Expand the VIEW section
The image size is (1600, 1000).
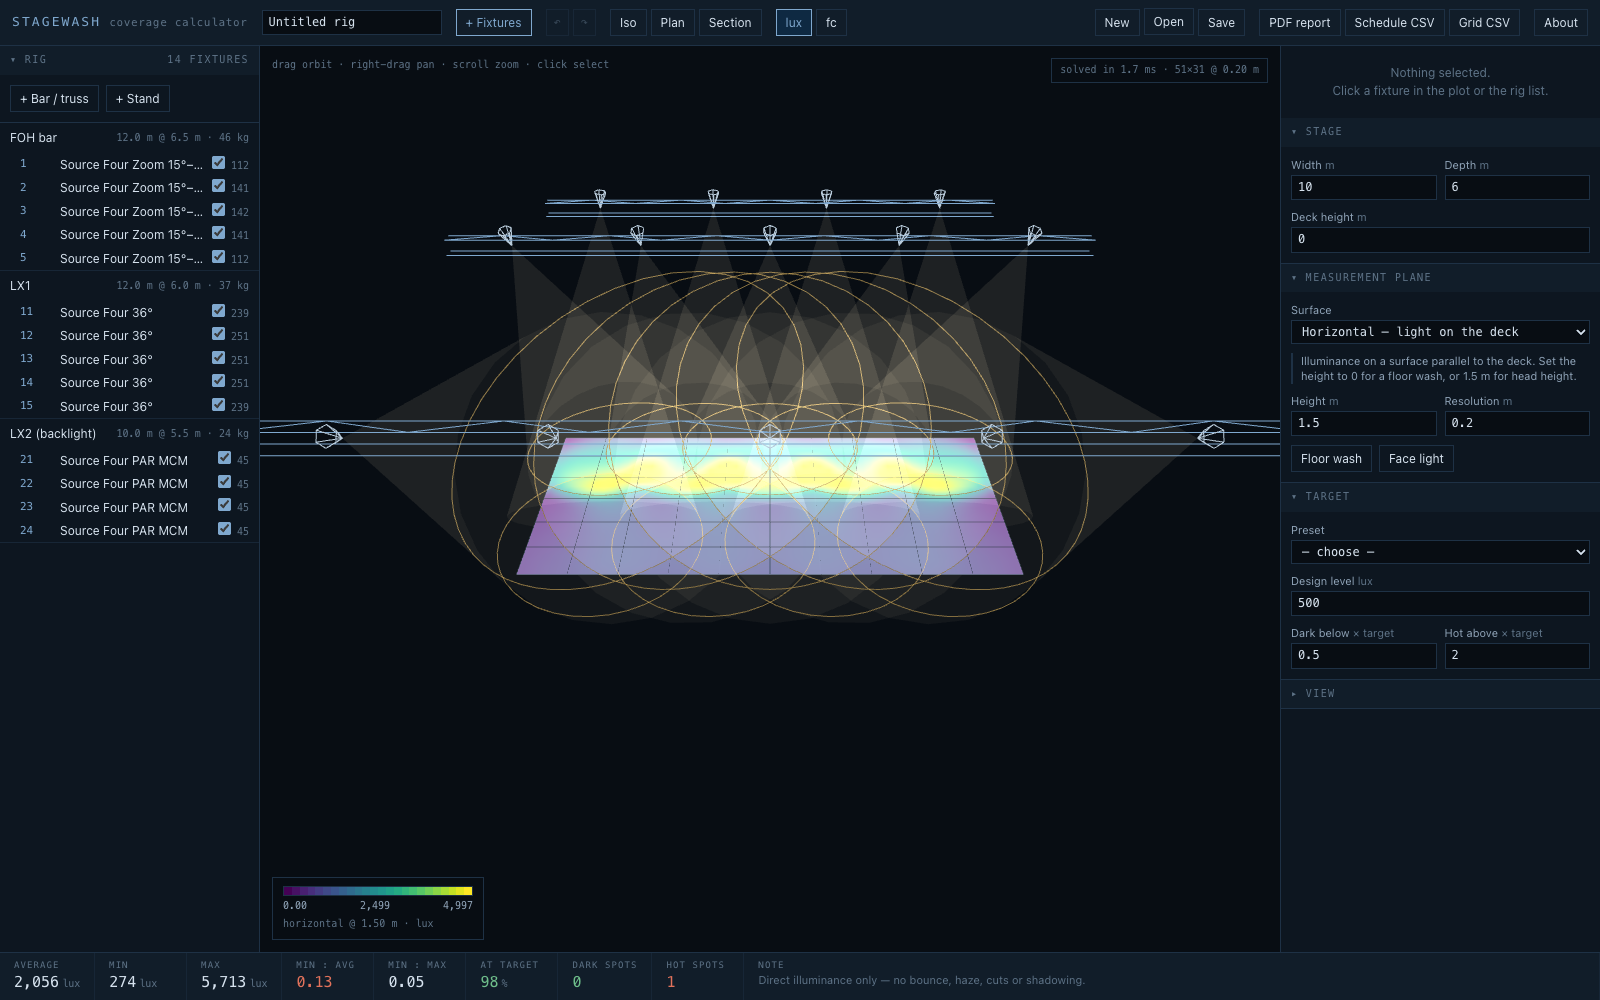pos(1440,694)
